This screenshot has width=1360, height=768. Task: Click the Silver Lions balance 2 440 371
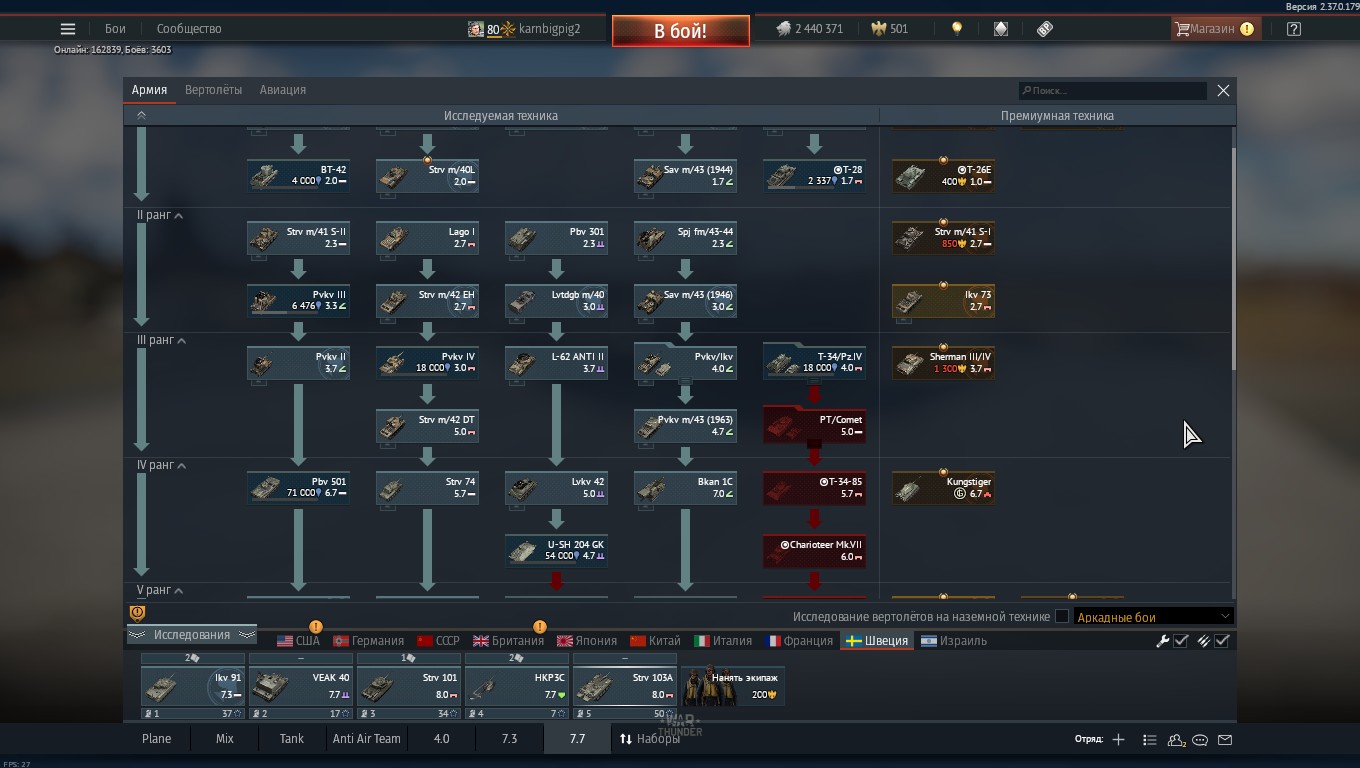(810, 29)
